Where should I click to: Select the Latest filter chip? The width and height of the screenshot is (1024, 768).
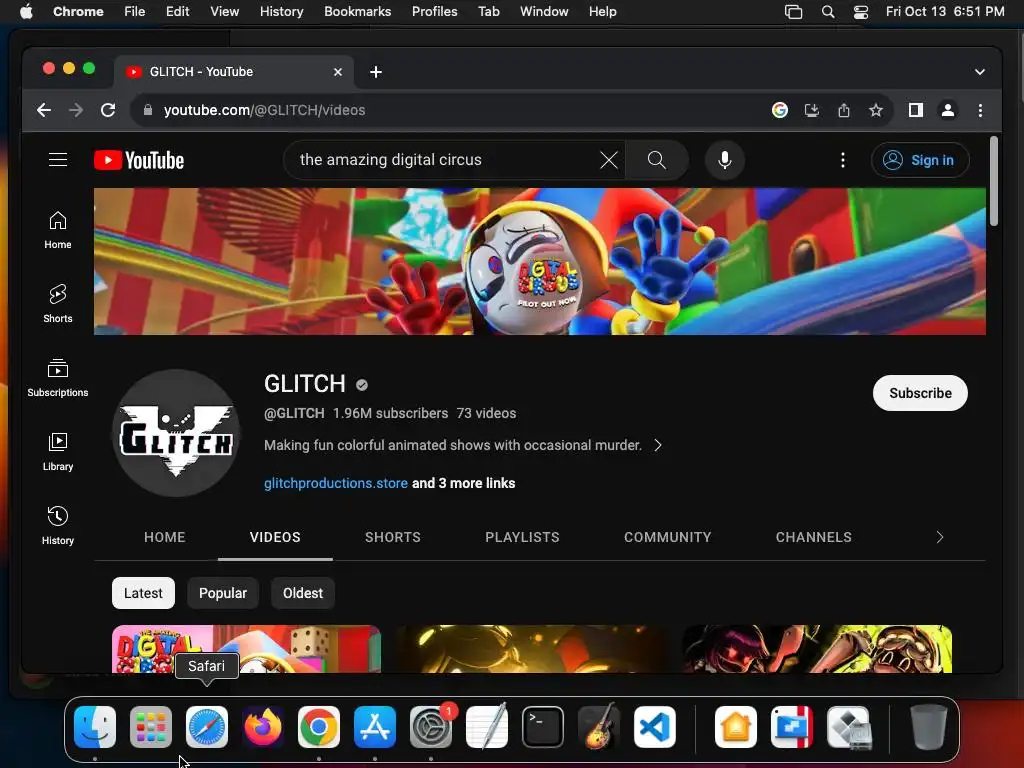coord(144,593)
